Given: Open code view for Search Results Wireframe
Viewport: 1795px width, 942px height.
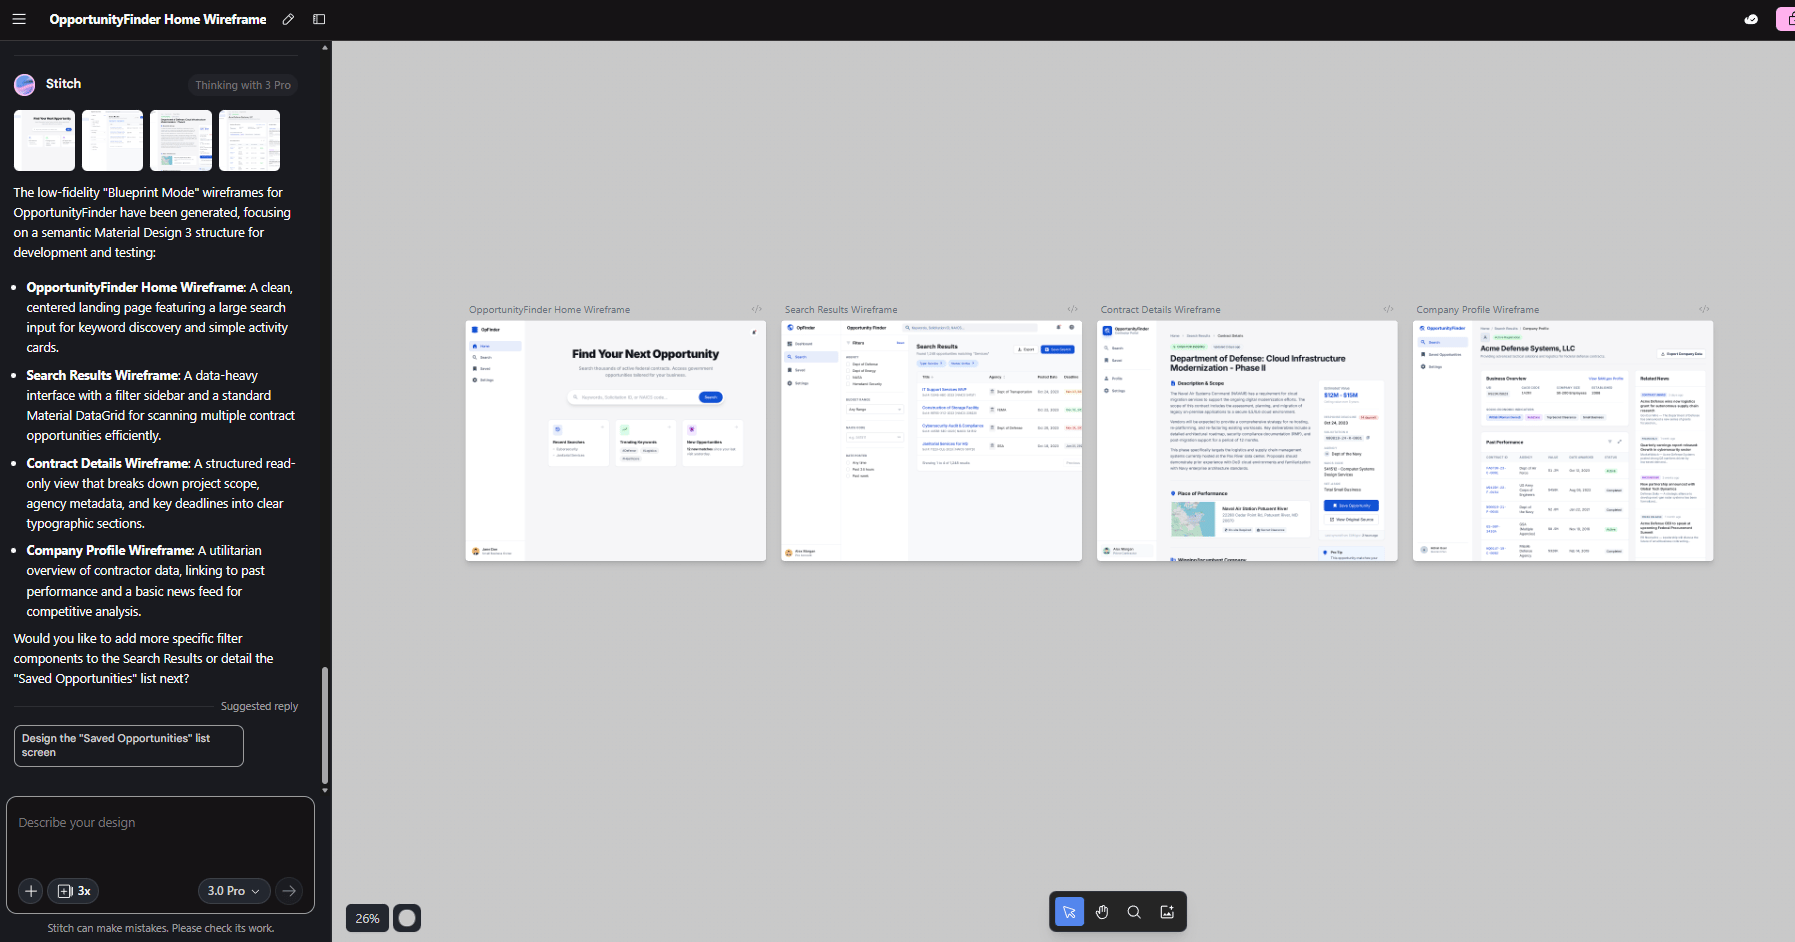Looking at the screenshot, I should click(1071, 309).
